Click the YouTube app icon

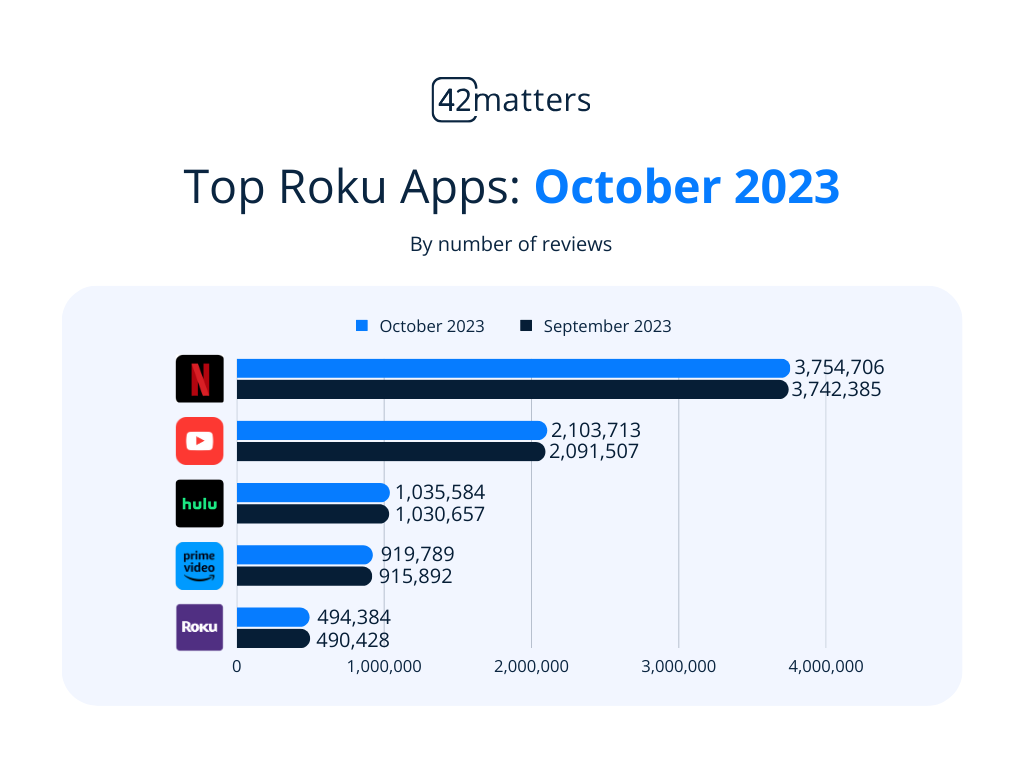[200, 441]
